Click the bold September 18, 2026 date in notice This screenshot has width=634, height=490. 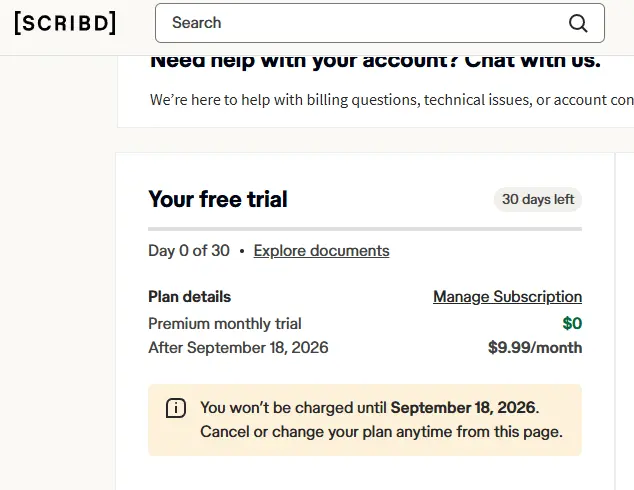coord(463,408)
